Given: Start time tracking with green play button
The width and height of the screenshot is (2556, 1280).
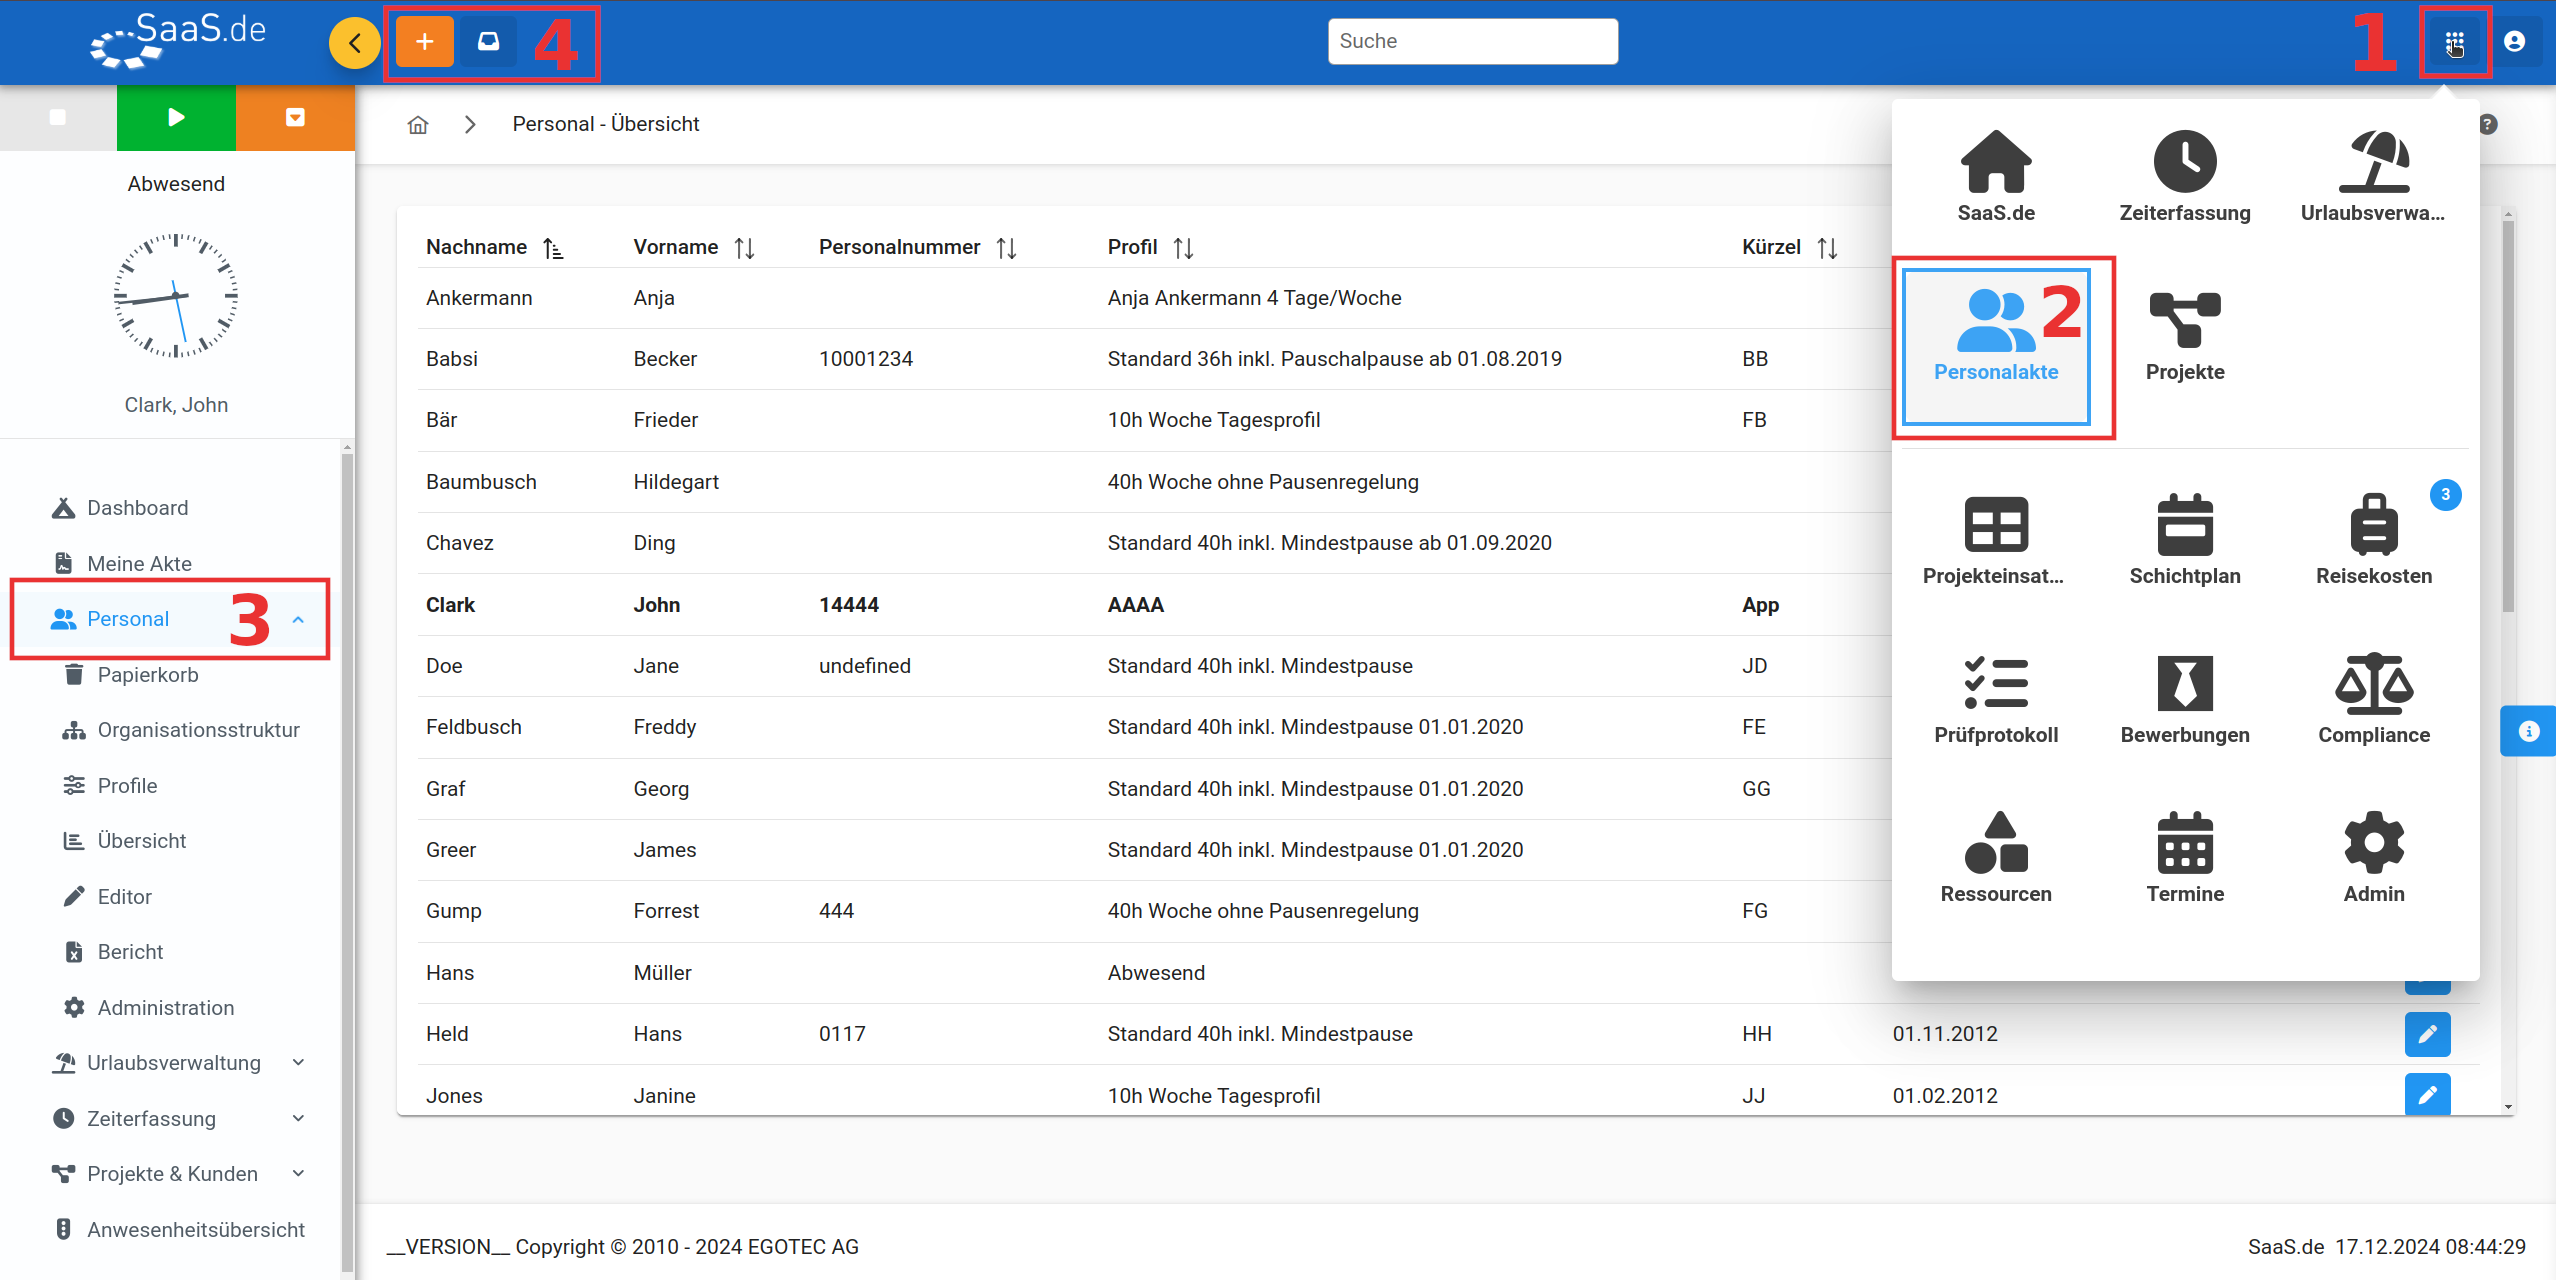Looking at the screenshot, I should point(176,118).
